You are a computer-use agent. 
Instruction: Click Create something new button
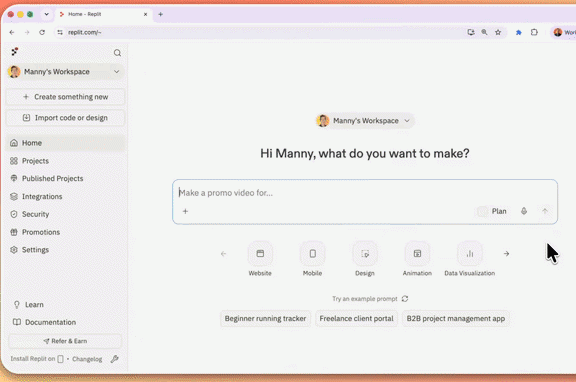(65, 97)
